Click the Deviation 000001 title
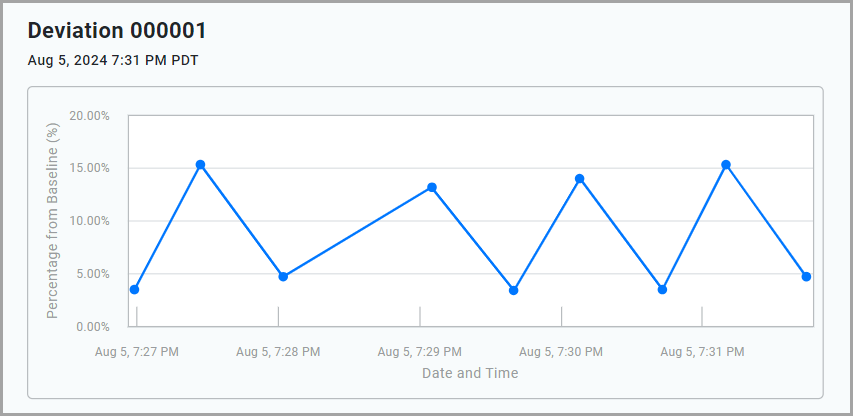Screen dimensions: 853x416 coord(117,31)
